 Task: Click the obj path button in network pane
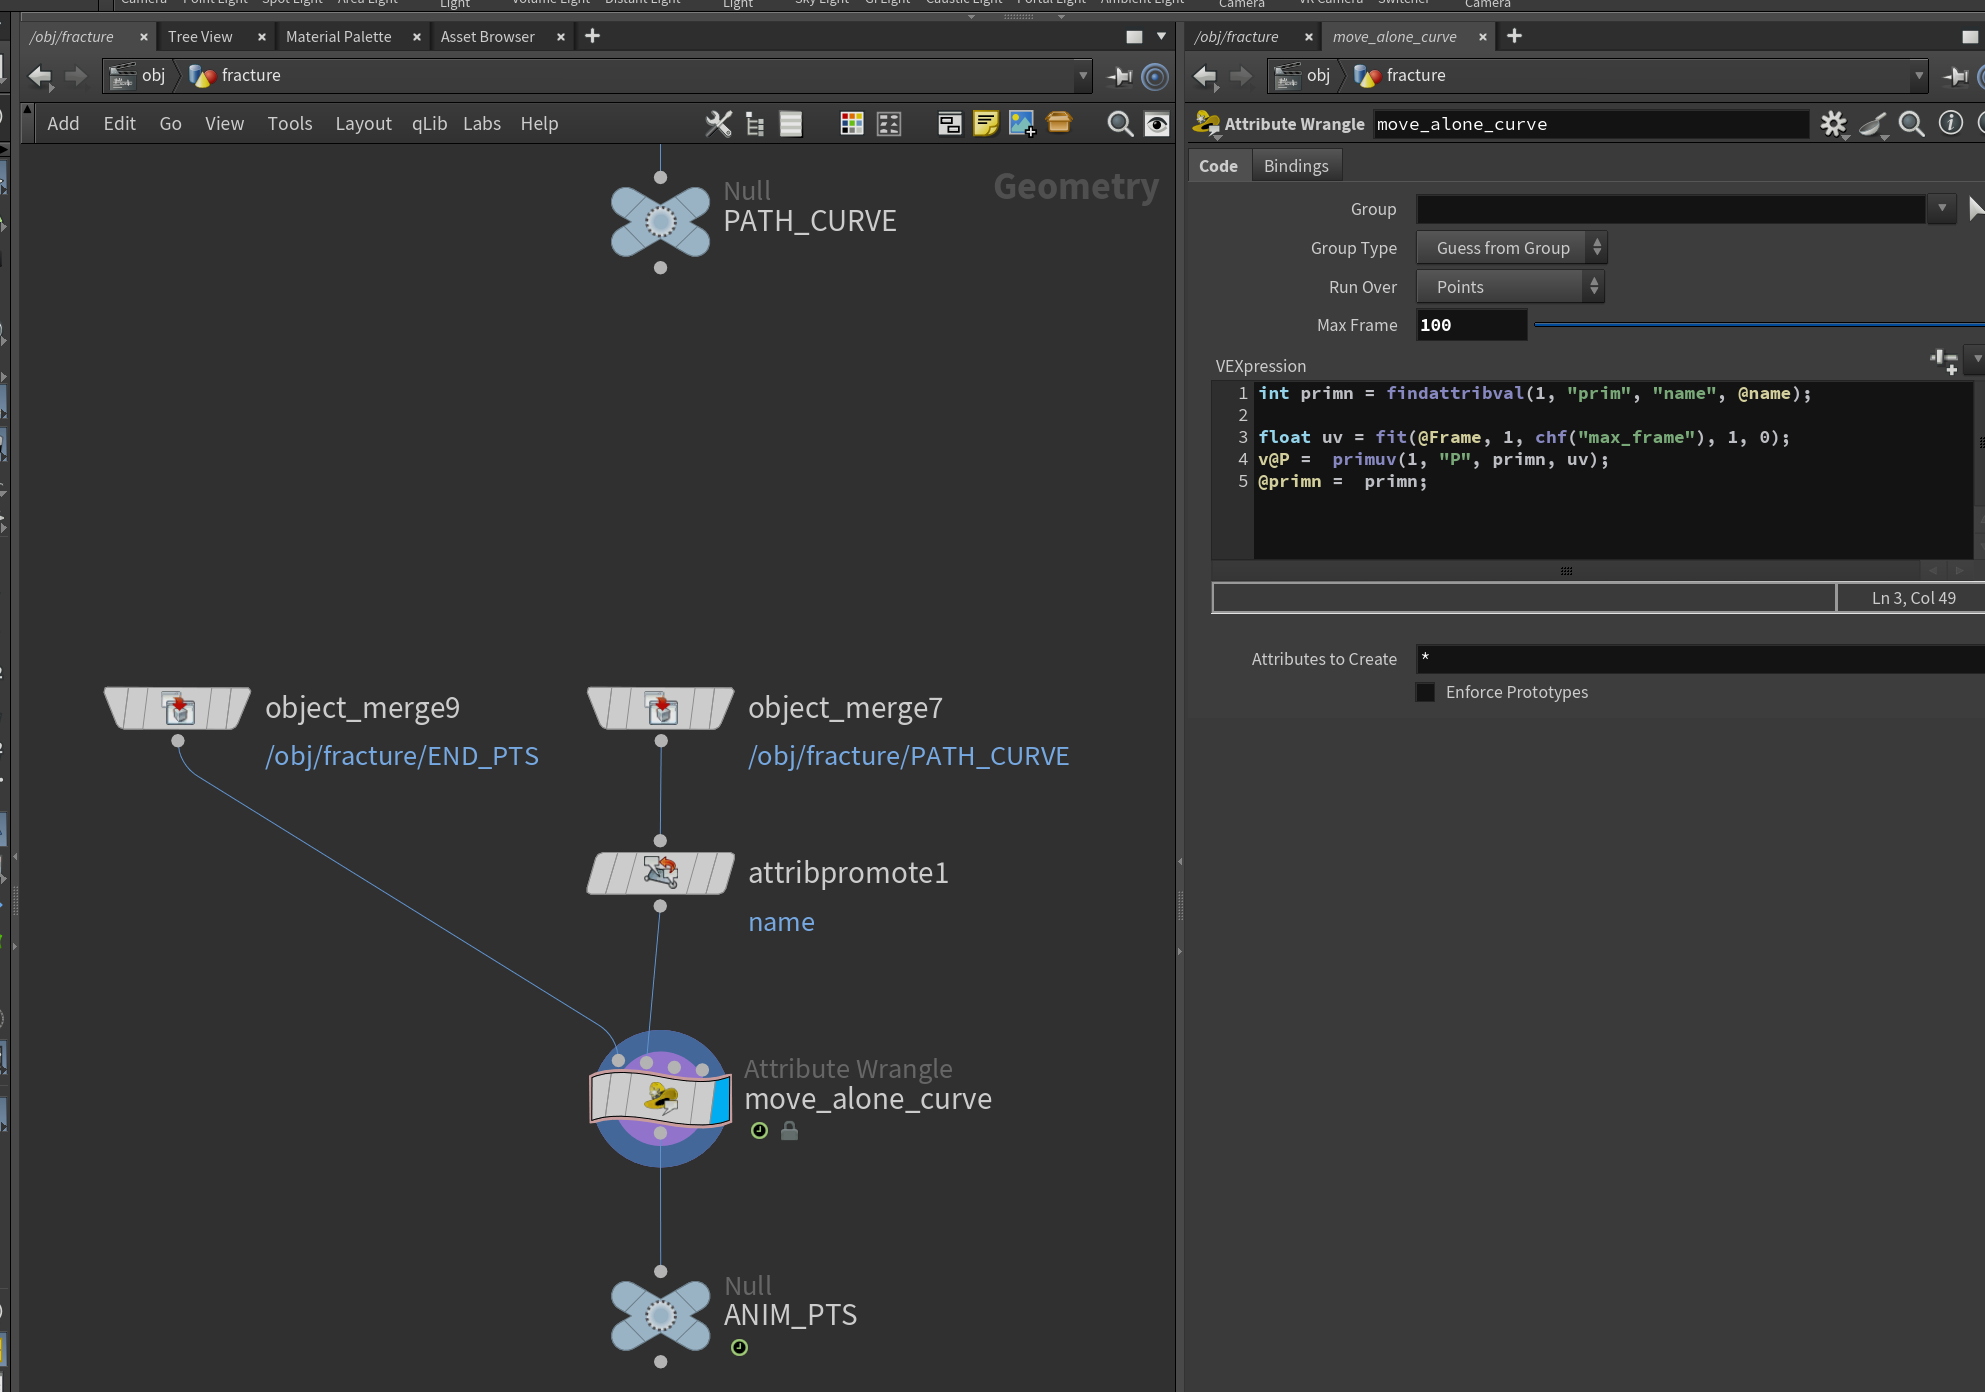[139, 75]
